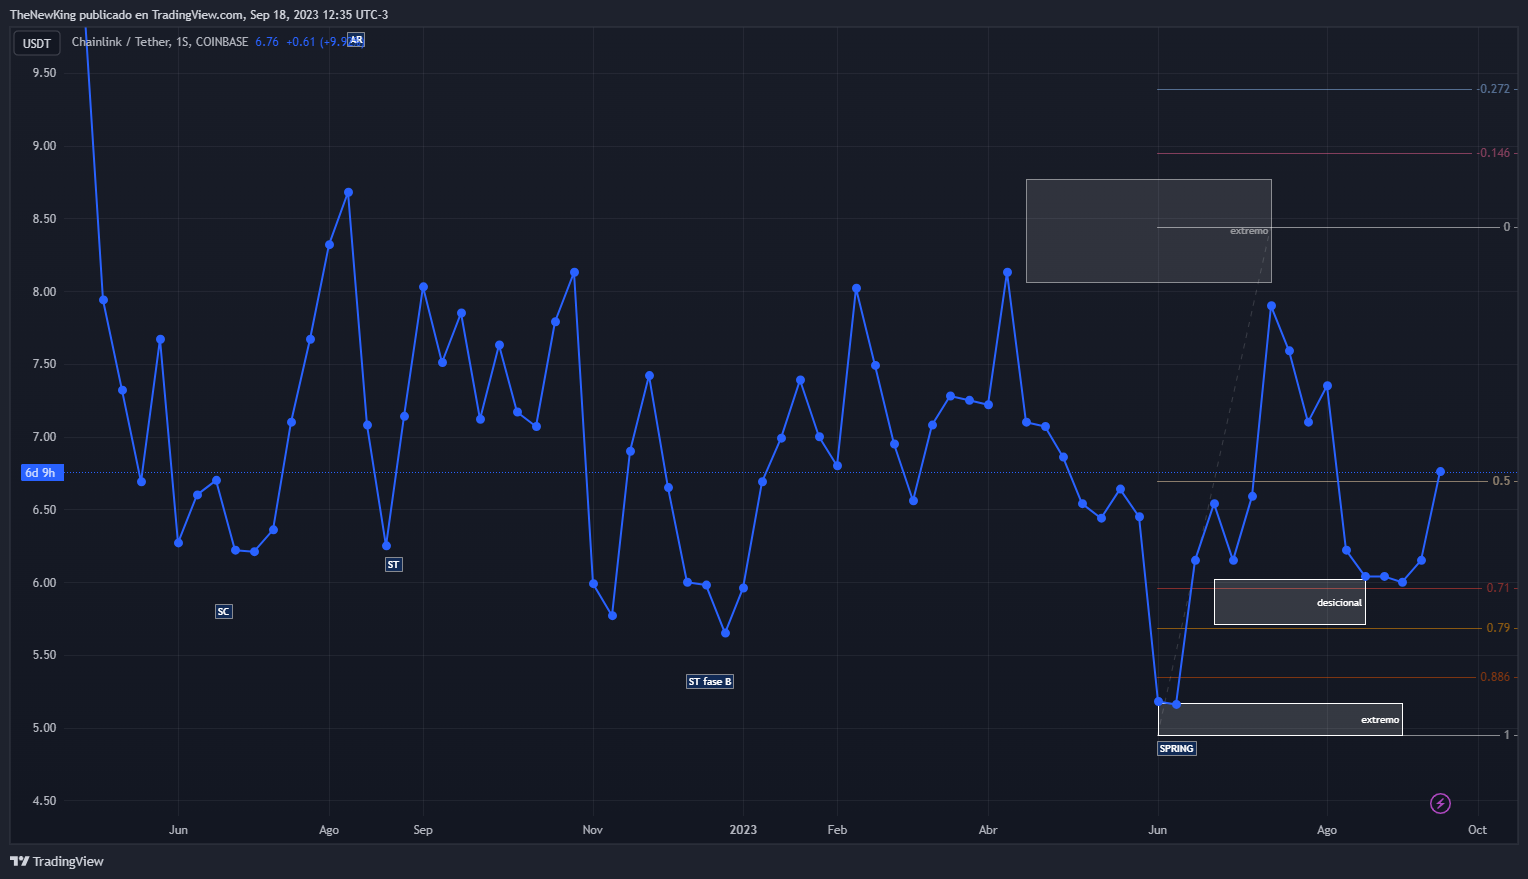This screenshot has height=879, width=1528.
Task: Click the 0.5 Fibonacci level label
Action: click(x=1501, y=481)
